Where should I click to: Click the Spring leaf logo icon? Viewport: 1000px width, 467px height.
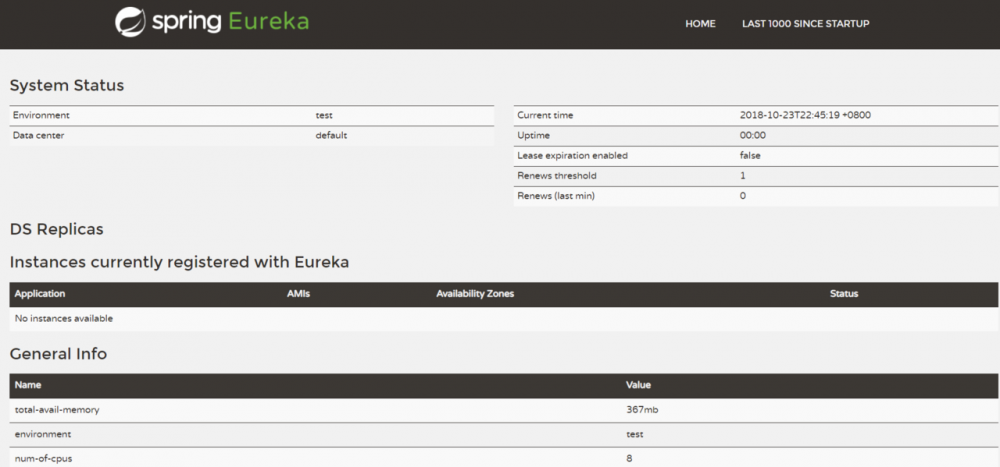click(130, 22)
